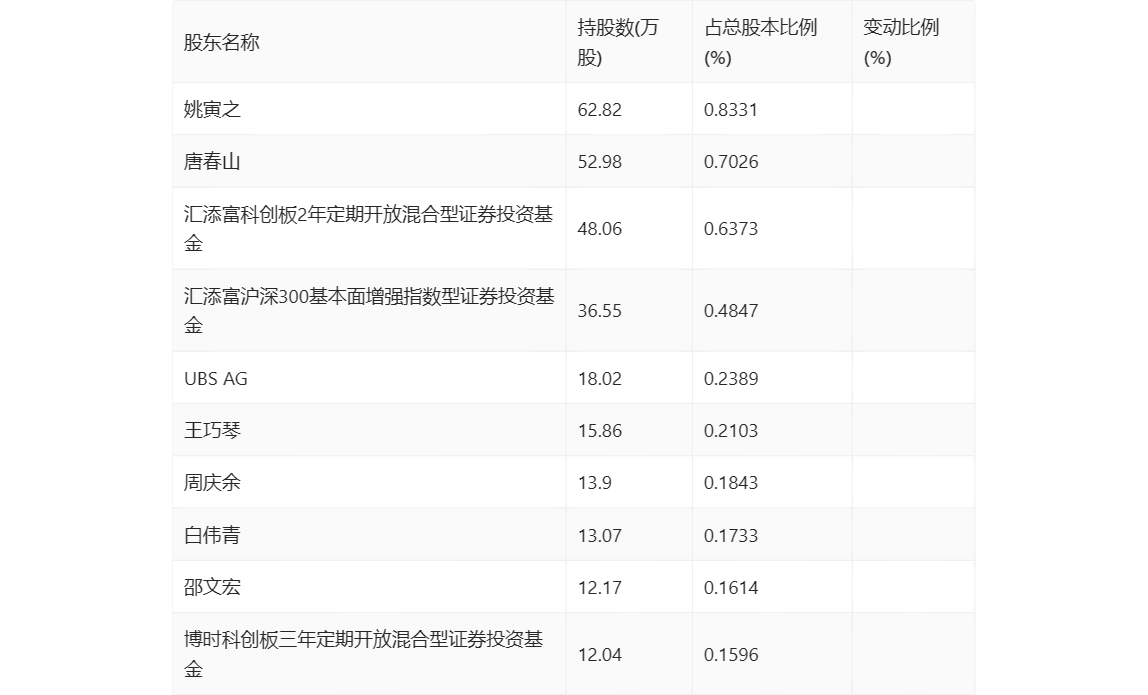Select the 52.98 shares value

click(x=599, y=162)
